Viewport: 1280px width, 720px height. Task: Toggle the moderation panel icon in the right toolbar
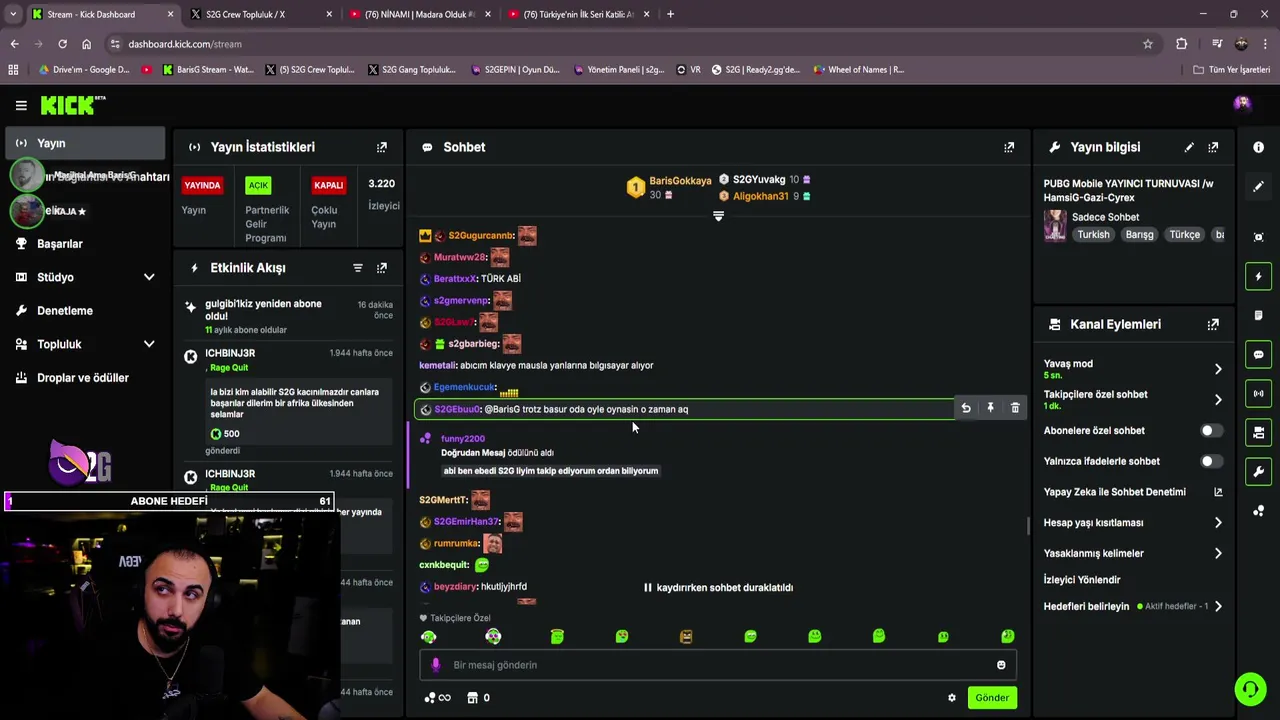point(1258,432)
